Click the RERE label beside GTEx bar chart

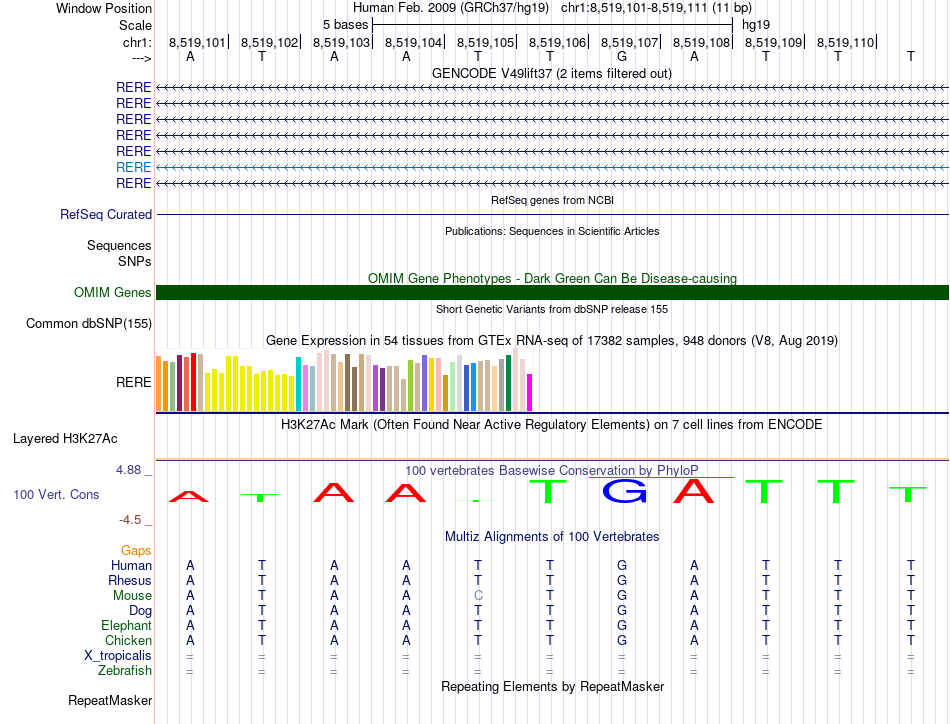click(x=133, y=382)
